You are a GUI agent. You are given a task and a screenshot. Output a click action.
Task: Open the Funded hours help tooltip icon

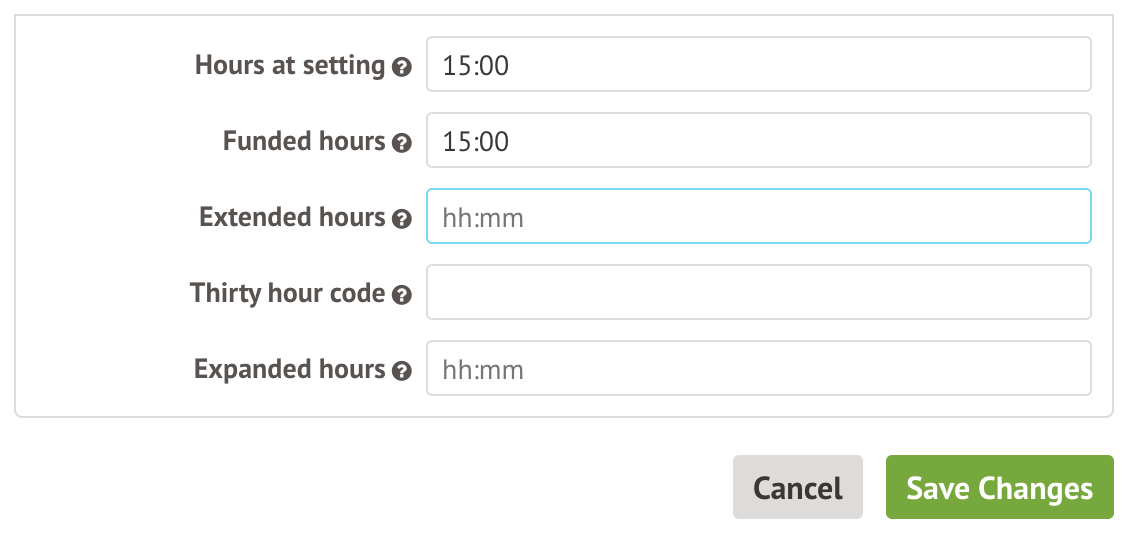point(402,143)
